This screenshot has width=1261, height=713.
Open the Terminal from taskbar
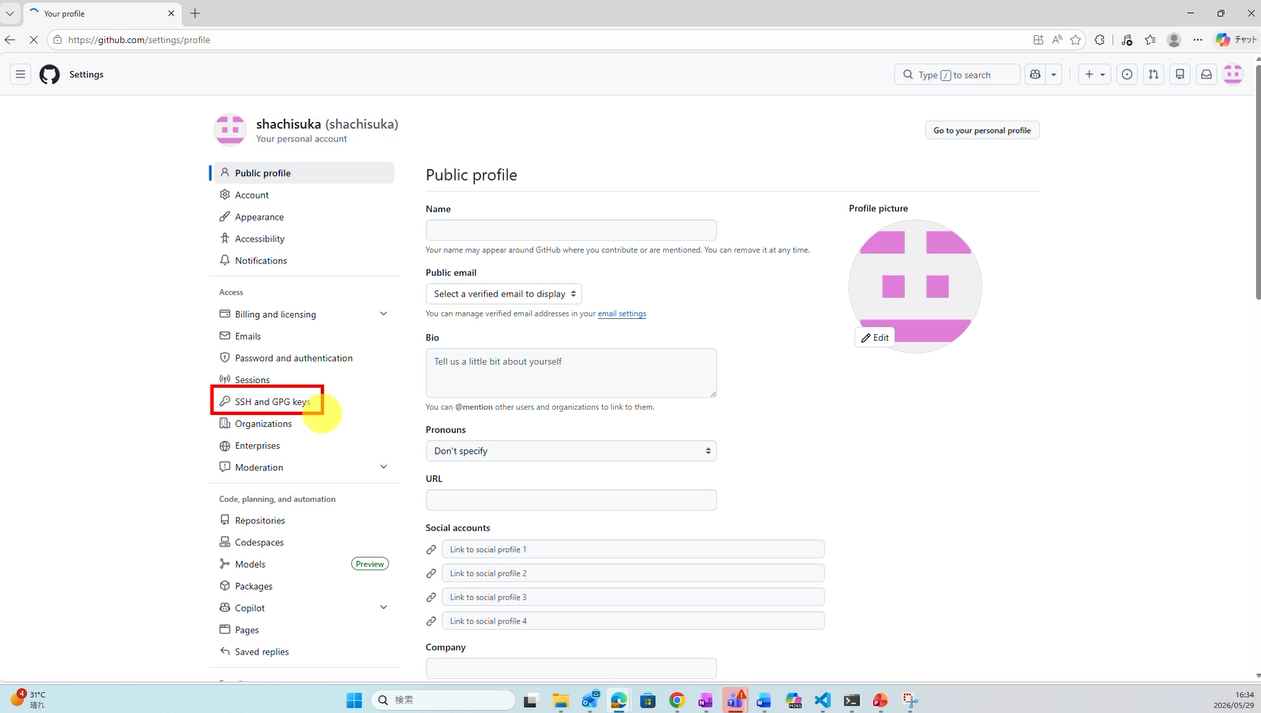851,700
